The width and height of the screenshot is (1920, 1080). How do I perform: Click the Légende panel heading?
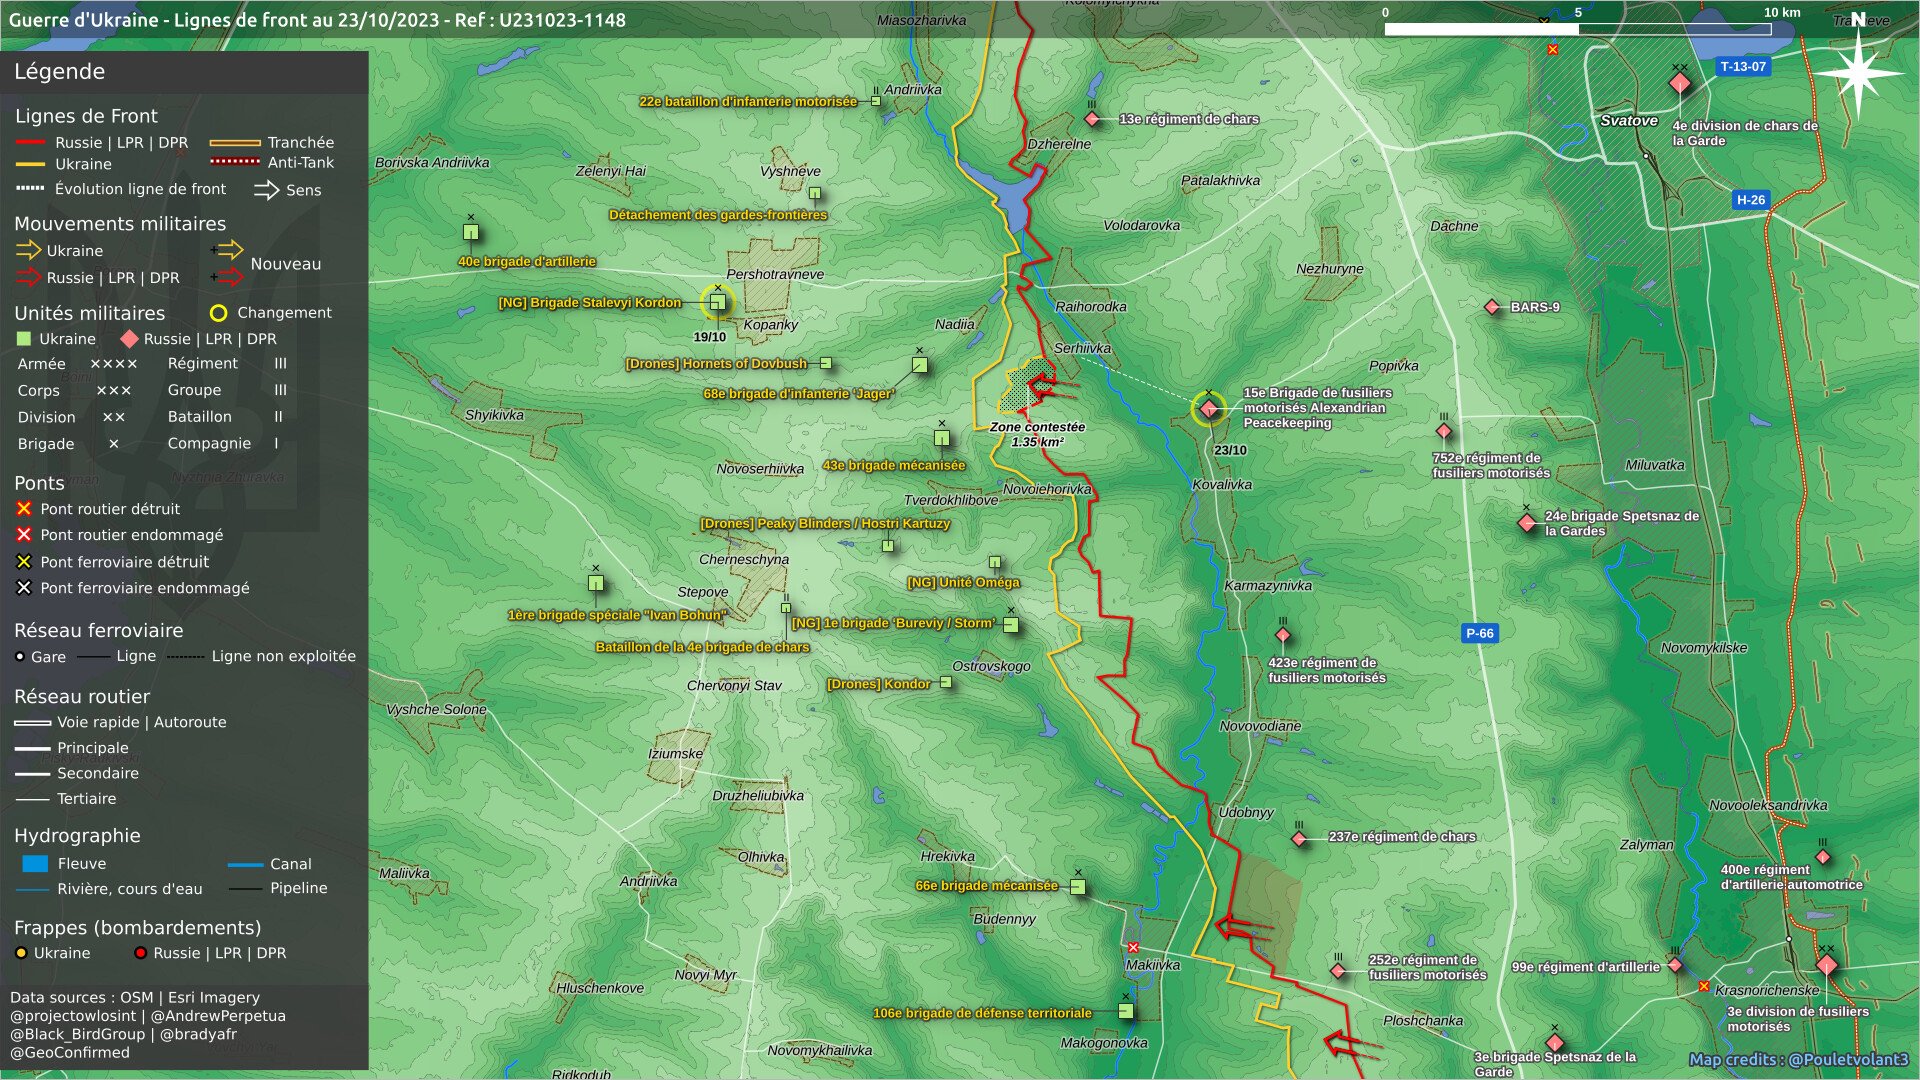59,72
